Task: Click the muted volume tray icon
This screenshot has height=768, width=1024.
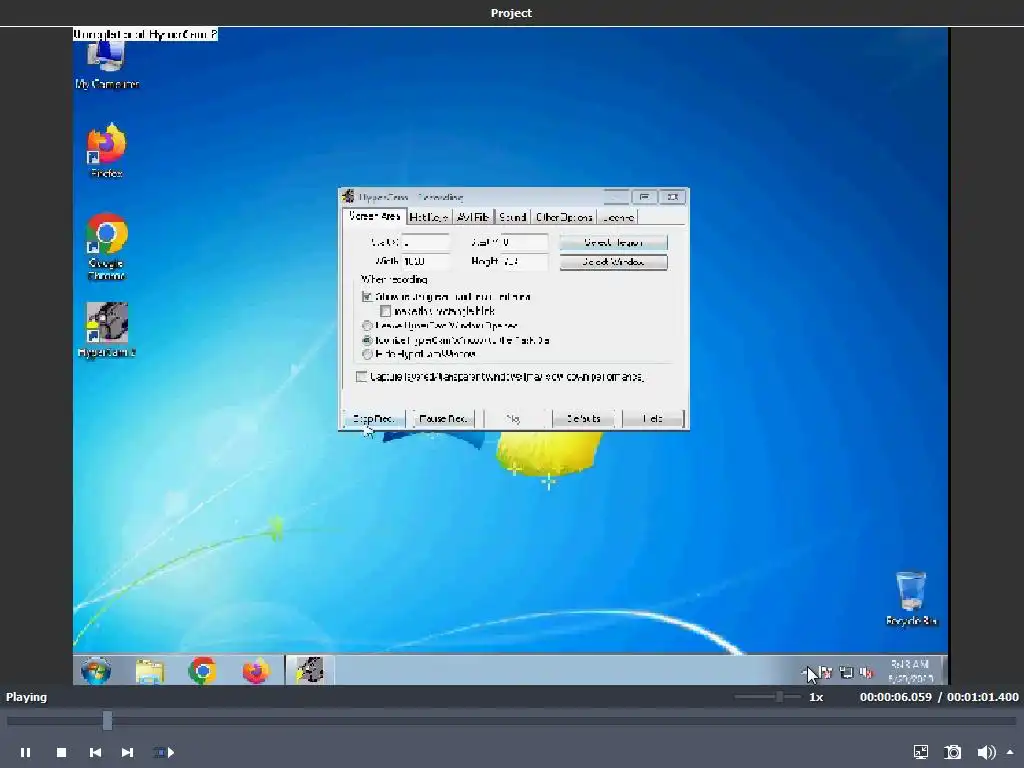Action: click(866, 672)
